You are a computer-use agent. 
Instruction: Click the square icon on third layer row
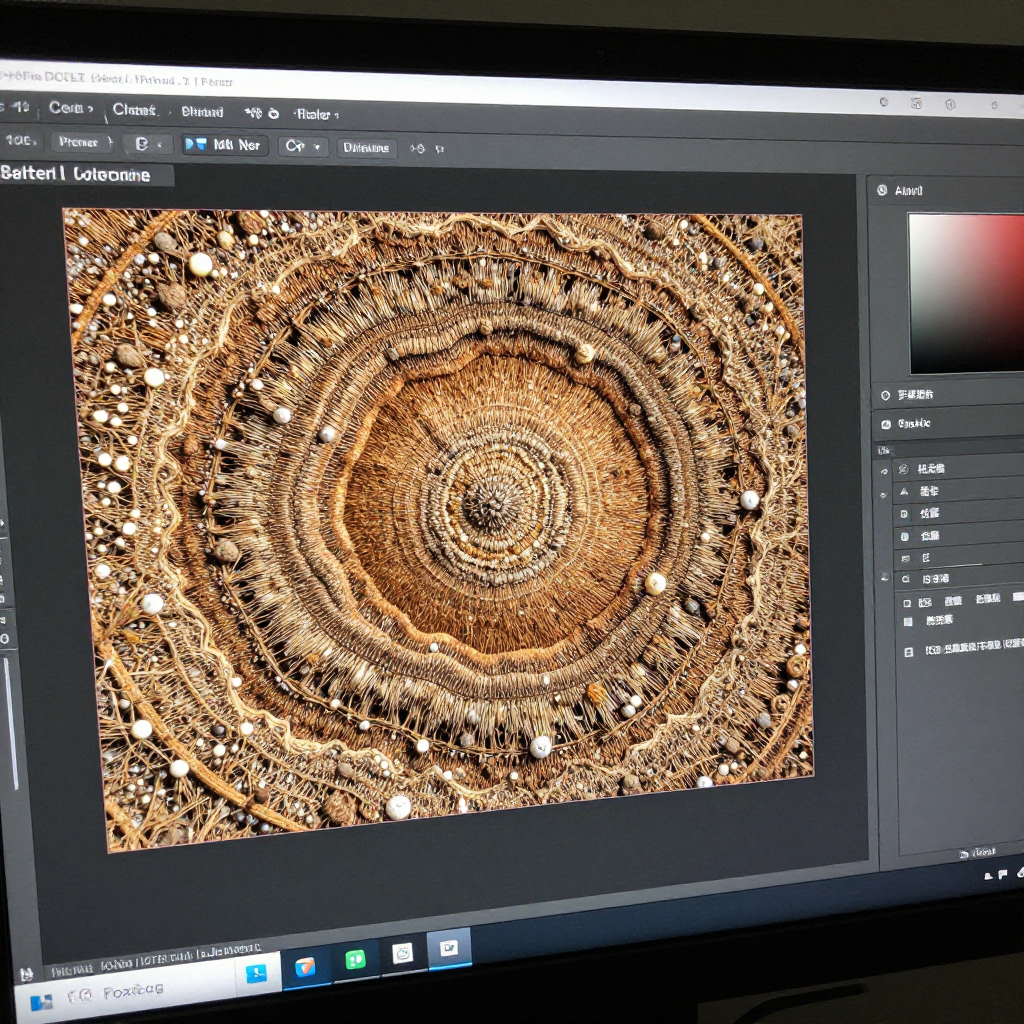904,514
